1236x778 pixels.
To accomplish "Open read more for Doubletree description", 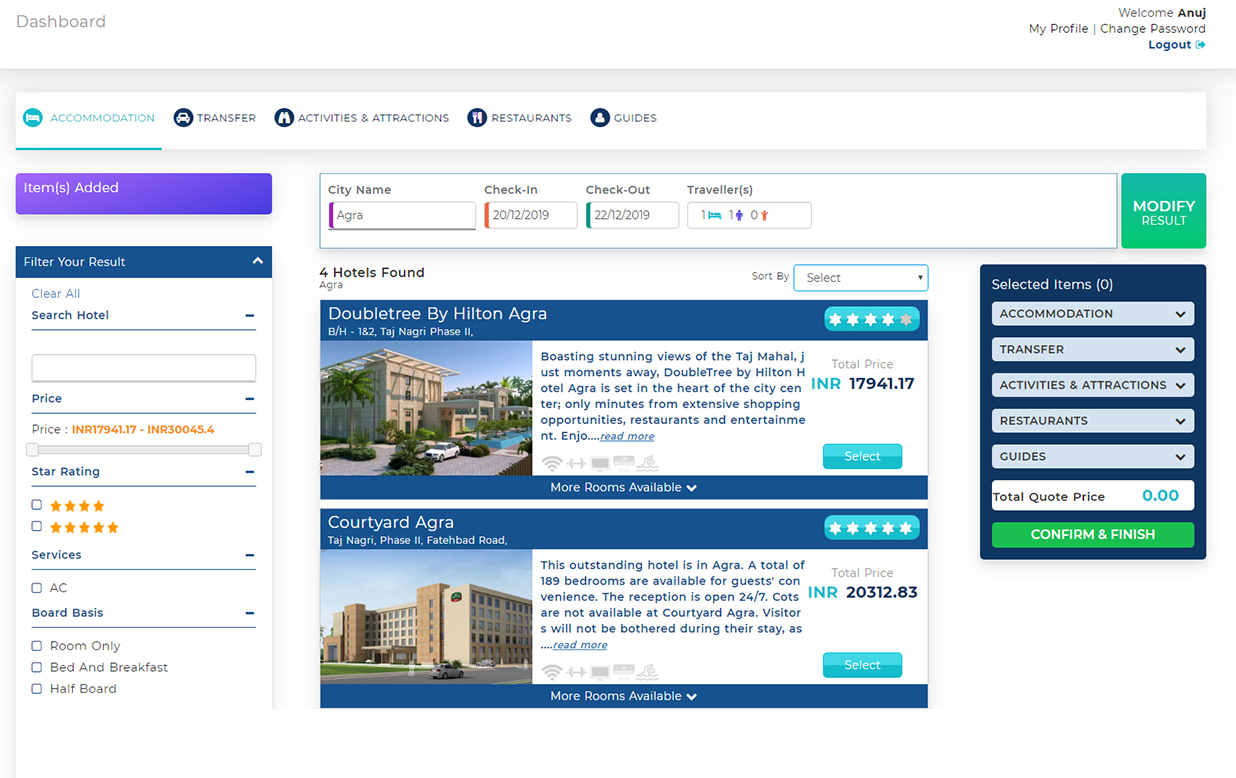I will pyautogui.click(x=627, y=437).
